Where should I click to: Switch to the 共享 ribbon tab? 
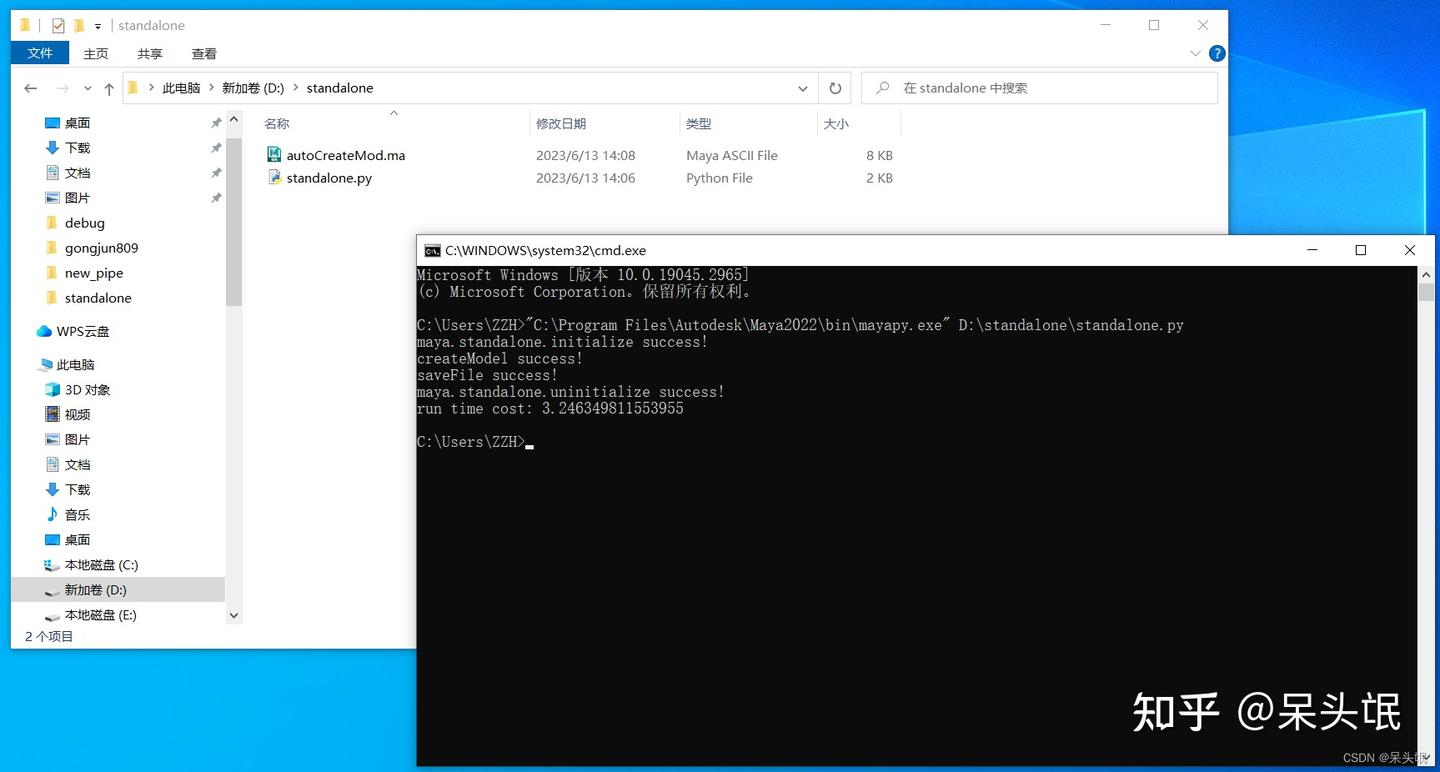click(150, 53)
